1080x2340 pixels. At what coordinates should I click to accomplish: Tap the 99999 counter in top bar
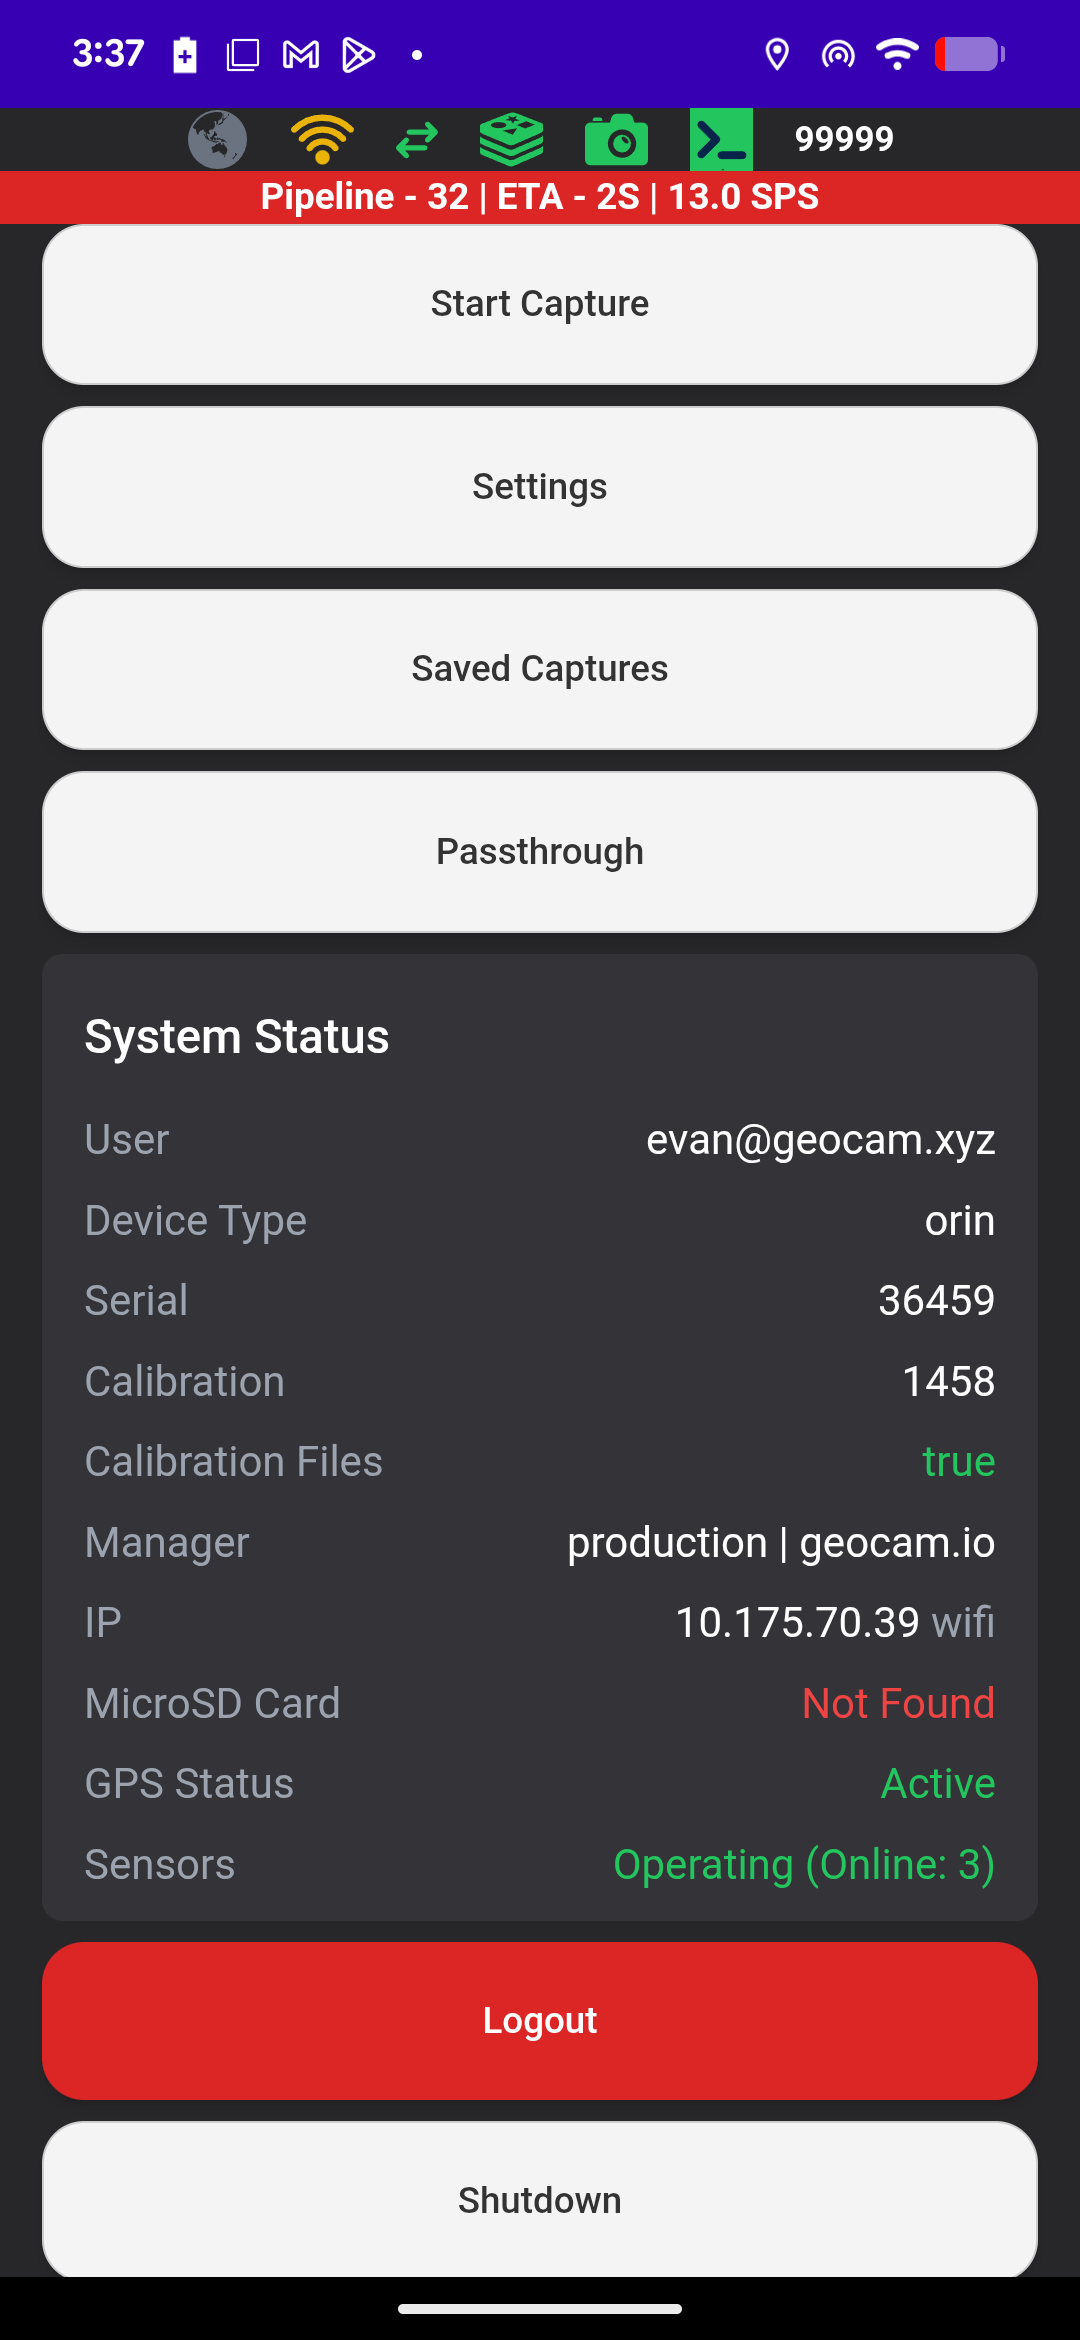click(844, 139)
